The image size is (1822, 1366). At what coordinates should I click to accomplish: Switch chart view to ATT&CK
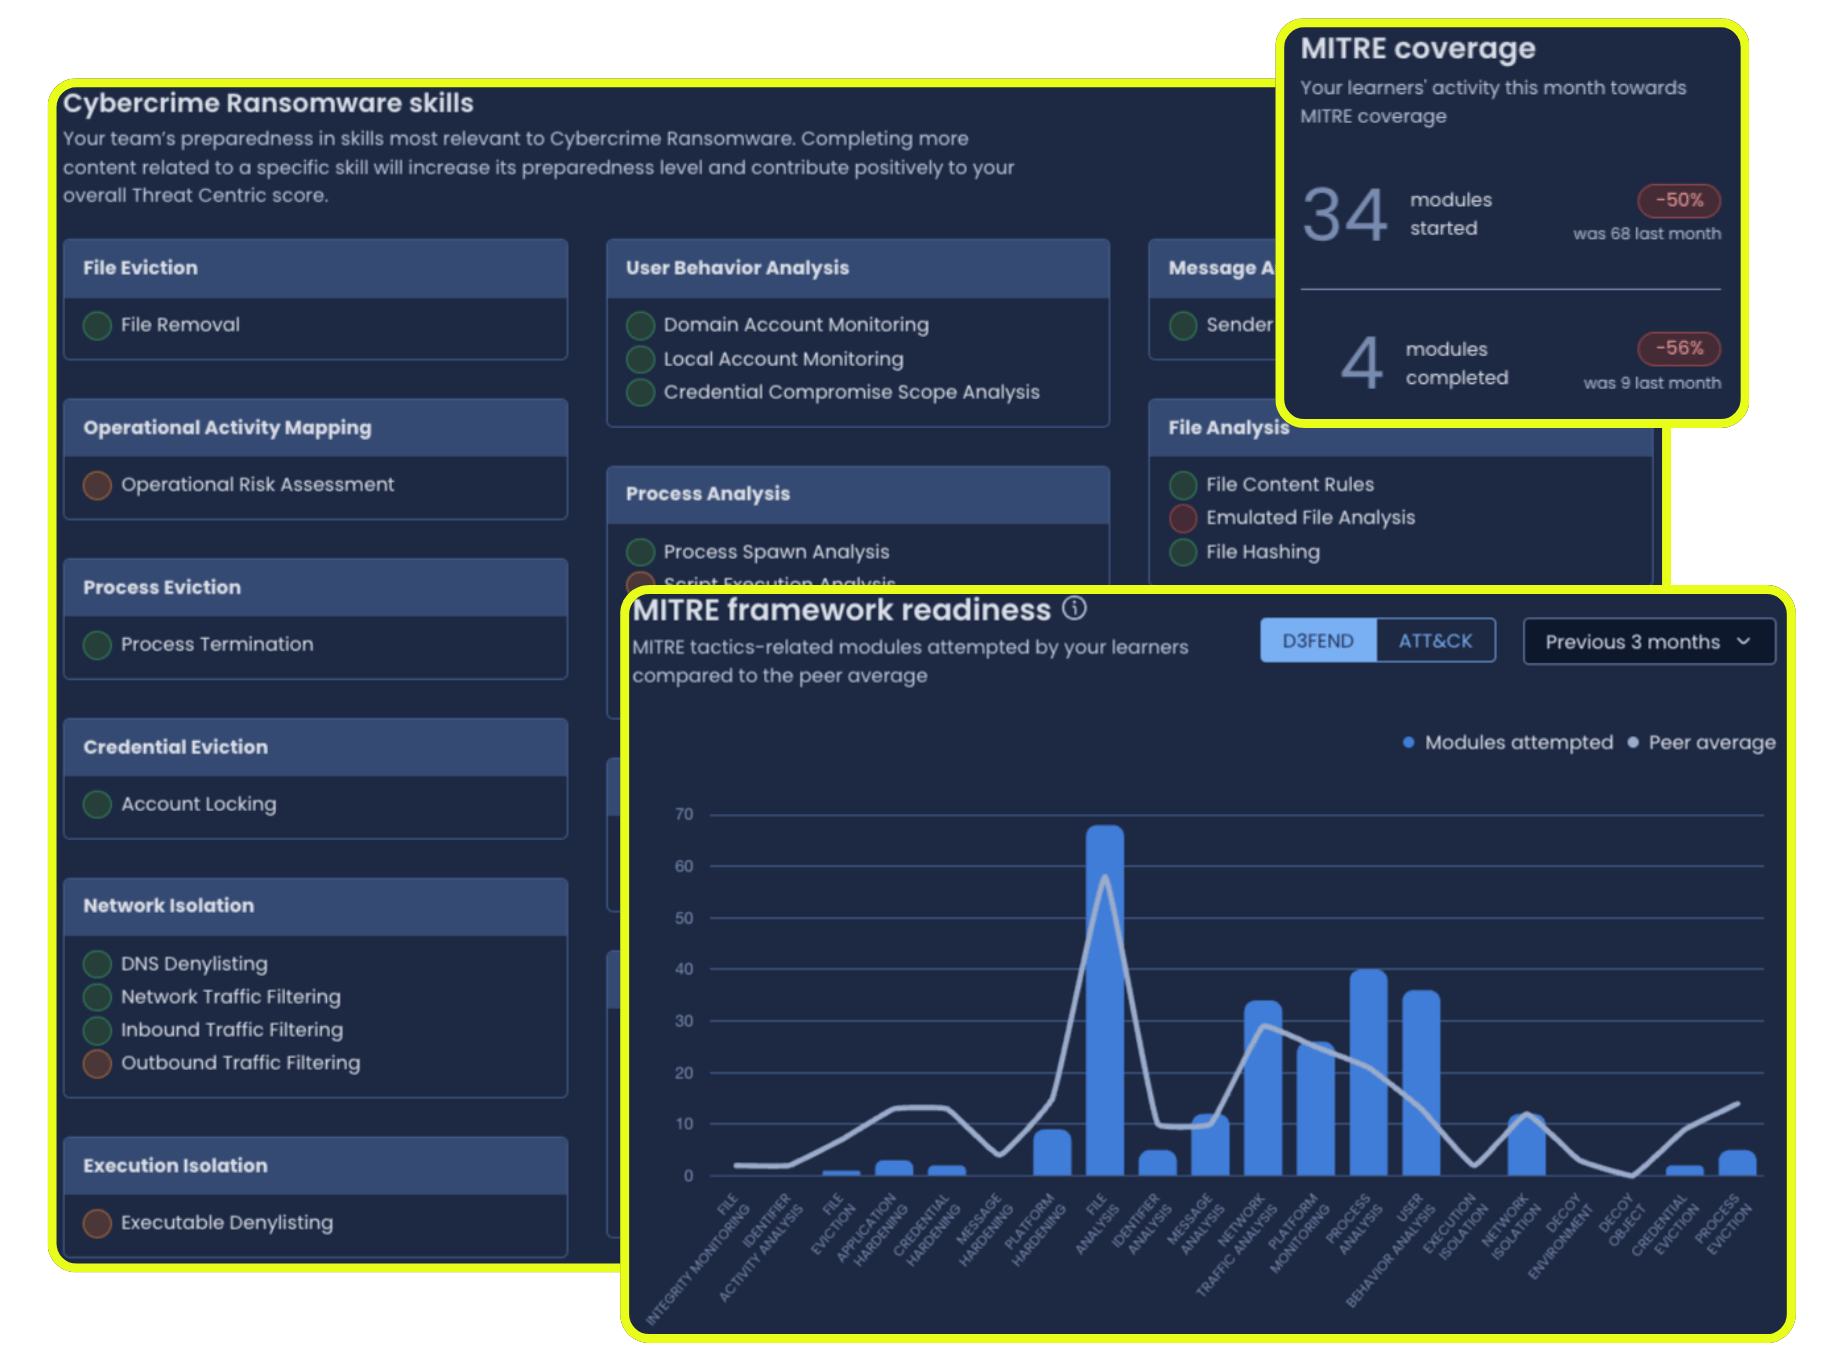pos(1435,641)
